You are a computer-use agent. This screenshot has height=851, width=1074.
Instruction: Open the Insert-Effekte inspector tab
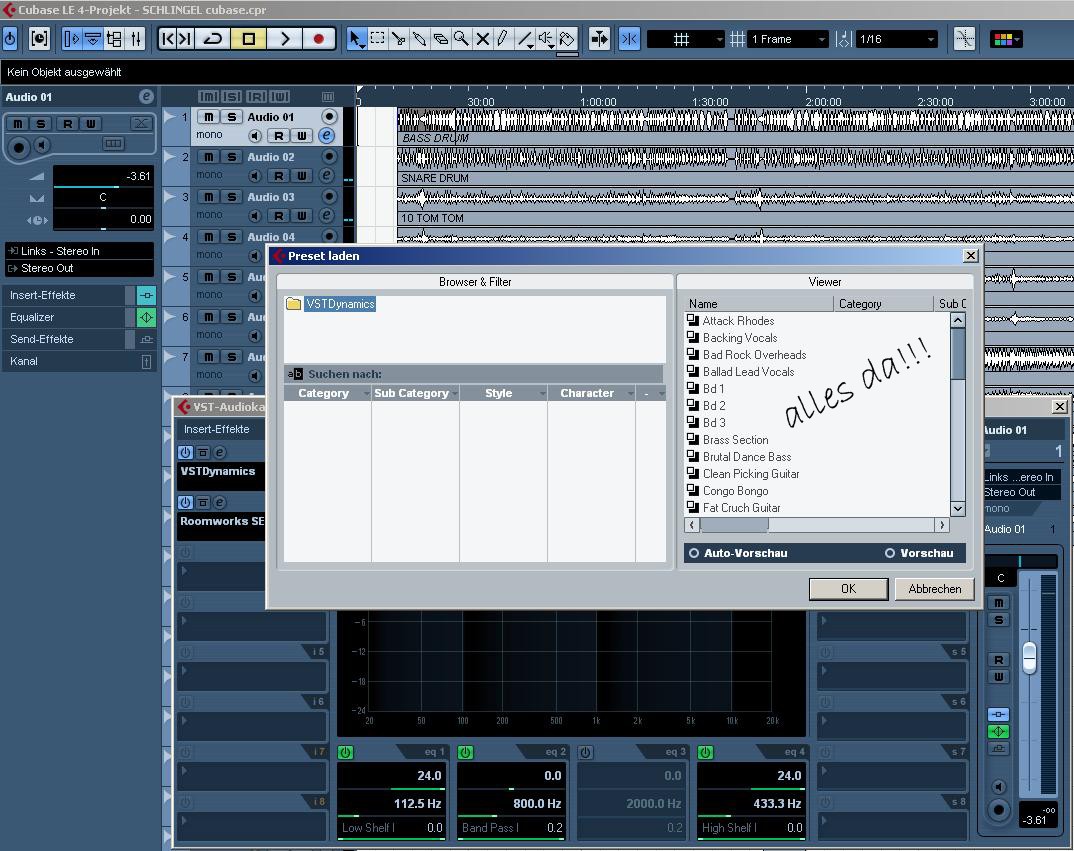point(65,295)
